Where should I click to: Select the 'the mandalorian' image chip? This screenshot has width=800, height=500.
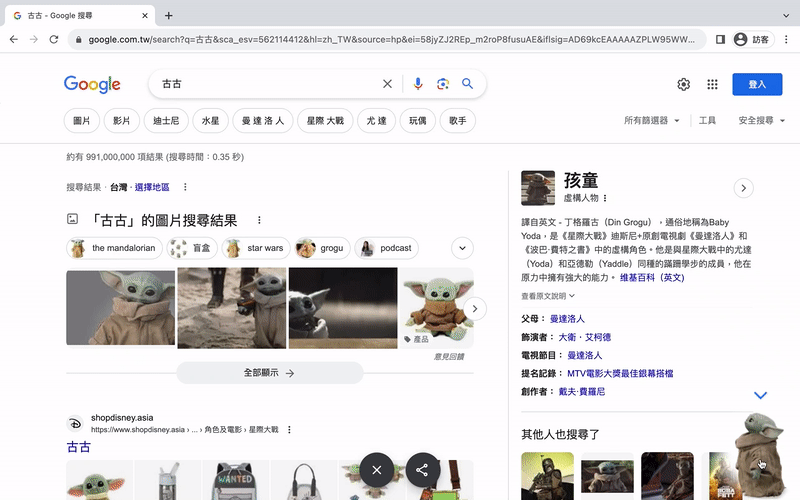pos(114,248)
